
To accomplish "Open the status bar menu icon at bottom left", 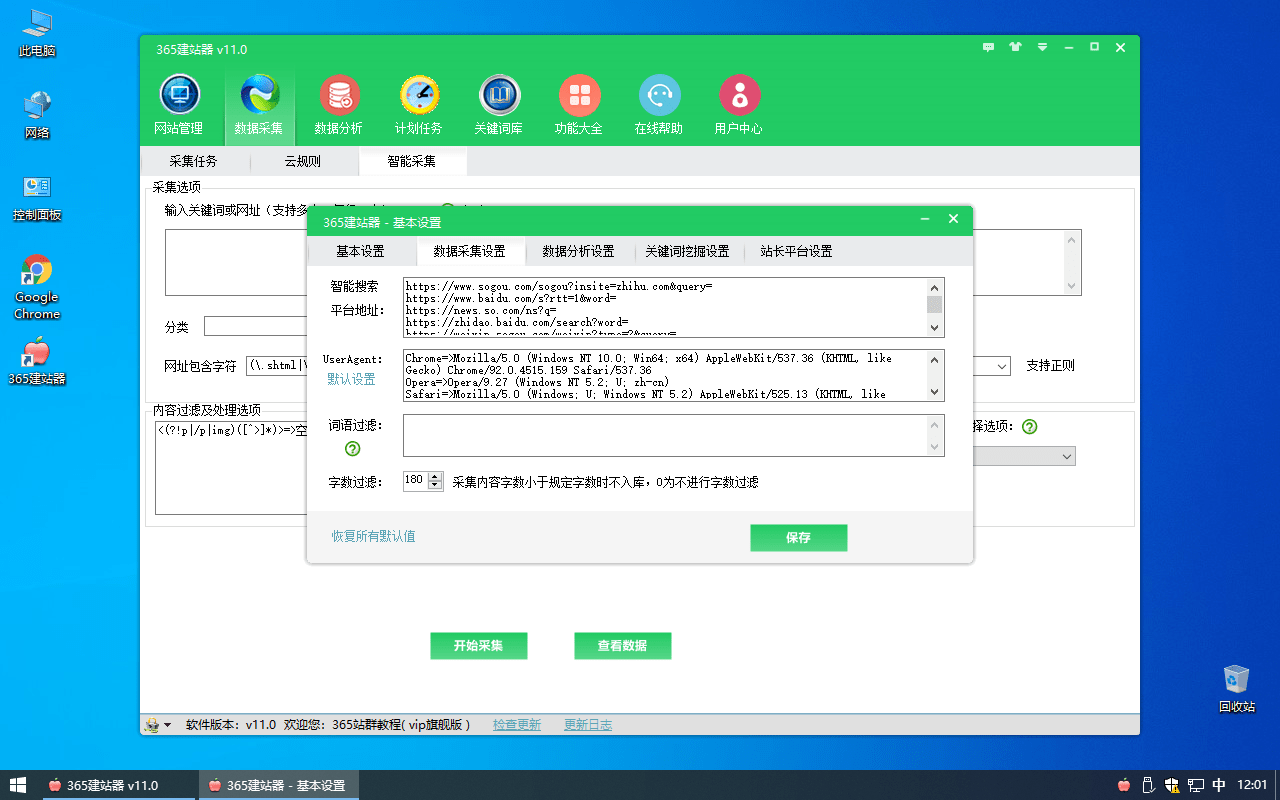I will (157, 725).
